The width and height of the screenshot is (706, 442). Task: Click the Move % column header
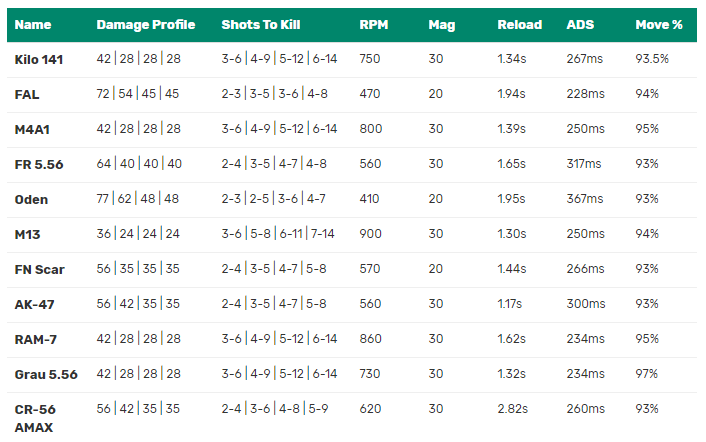click(x=659, y=25)
